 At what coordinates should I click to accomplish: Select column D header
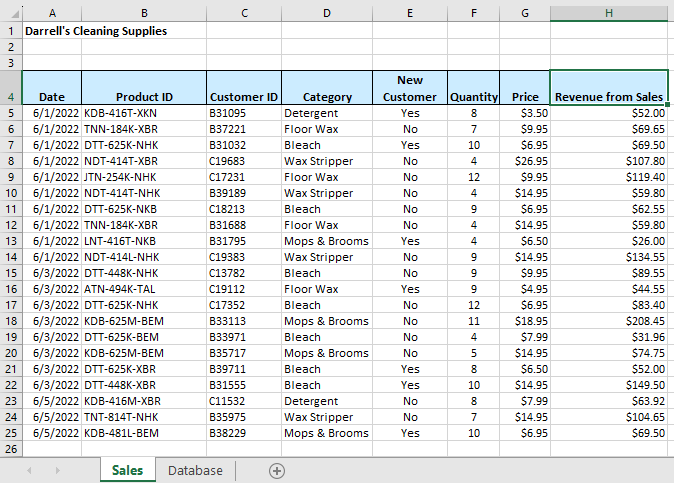[x=327, y=13]
